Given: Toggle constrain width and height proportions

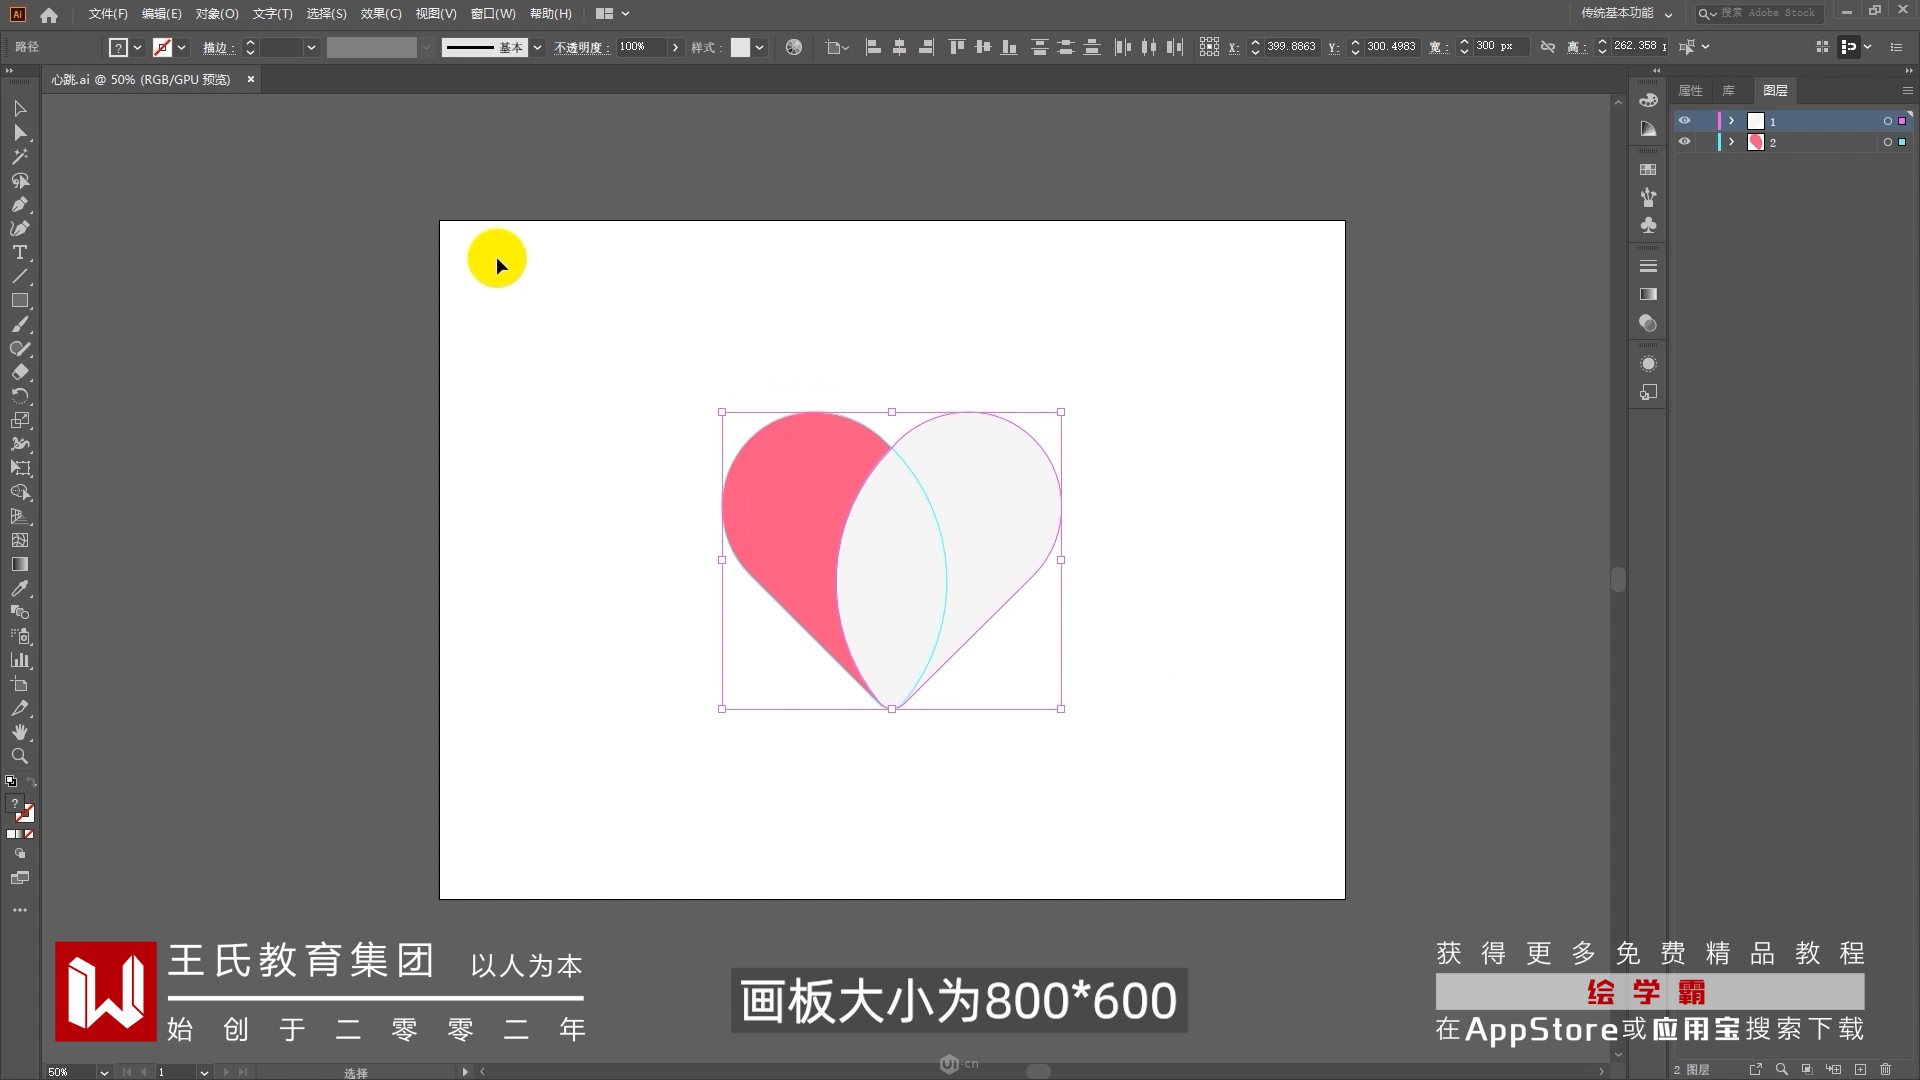Looking at the screenshot, I should pos(1548,47).
